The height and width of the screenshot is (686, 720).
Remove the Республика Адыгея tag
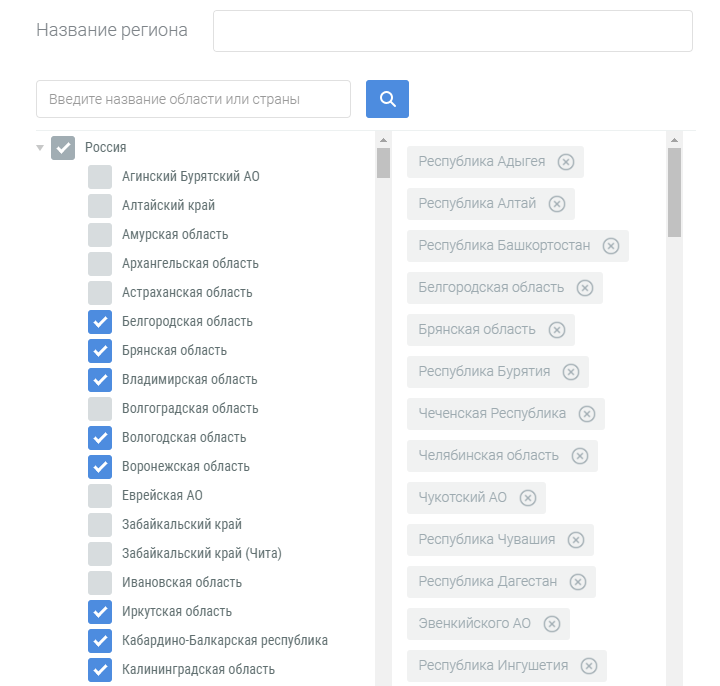[566, 162]
